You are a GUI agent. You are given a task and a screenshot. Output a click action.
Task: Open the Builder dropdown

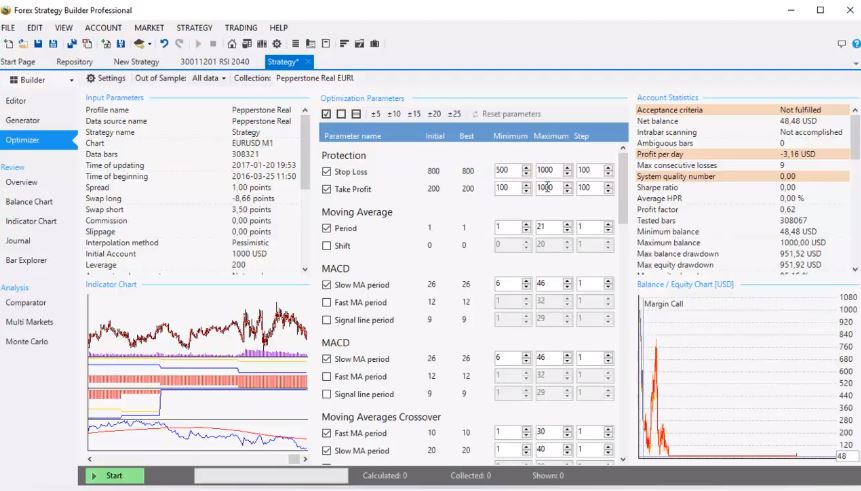click(x=41, y=80)
